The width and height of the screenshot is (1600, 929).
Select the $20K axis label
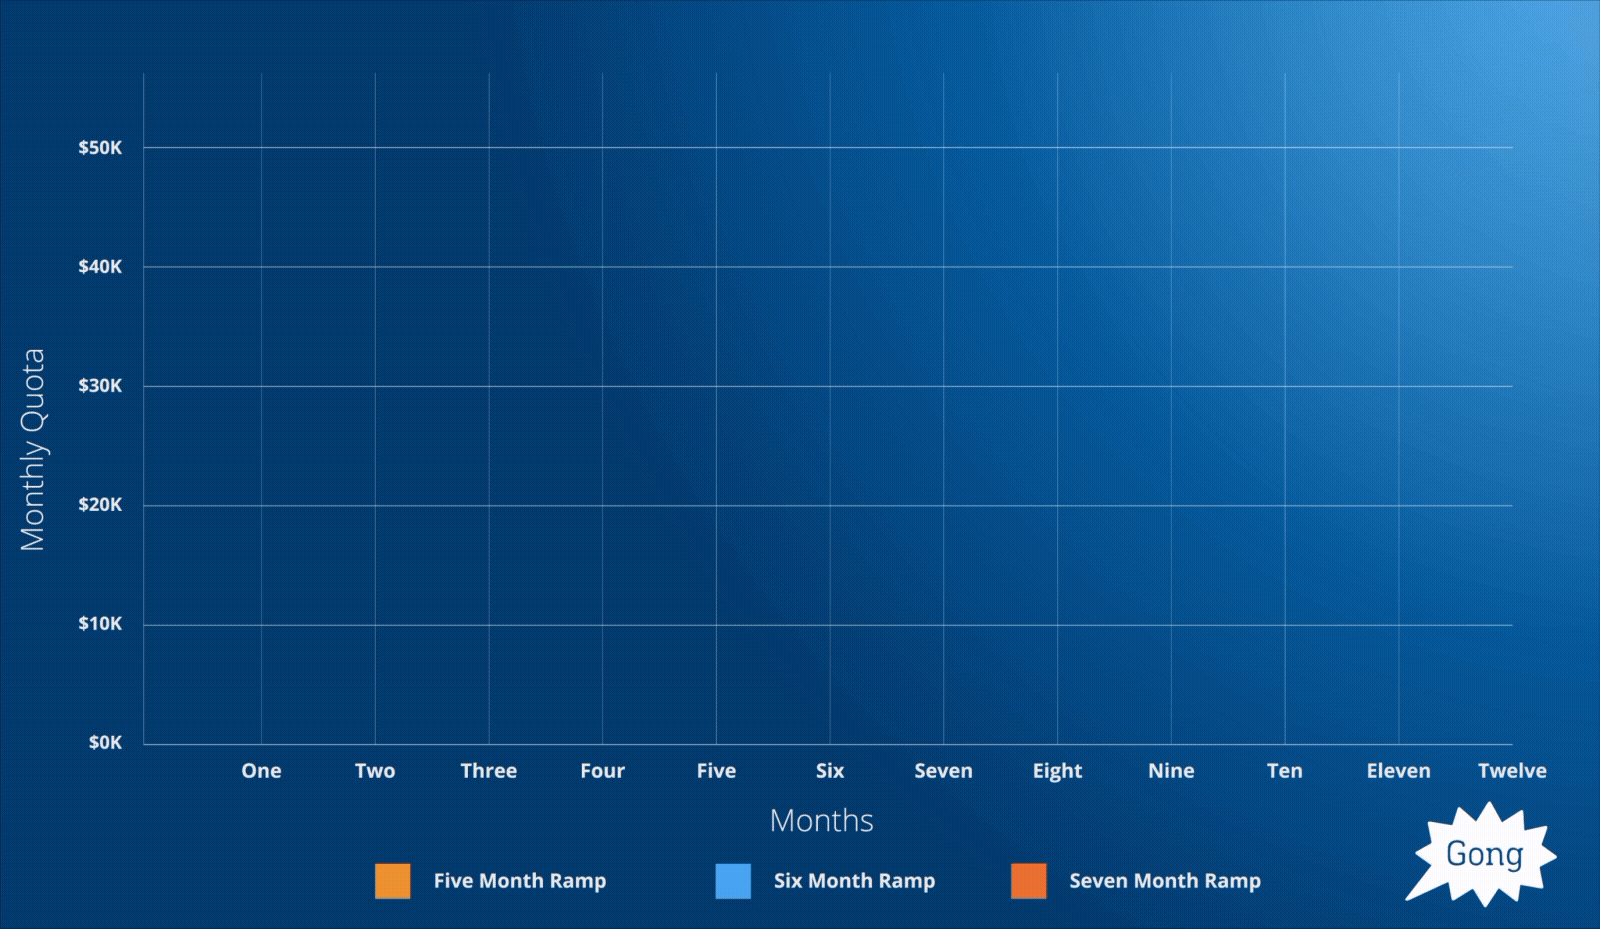tap(100, 505)
